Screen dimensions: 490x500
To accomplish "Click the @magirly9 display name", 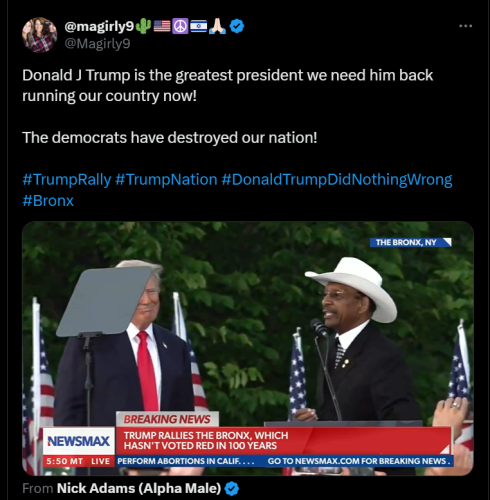I will coord(99,26).
